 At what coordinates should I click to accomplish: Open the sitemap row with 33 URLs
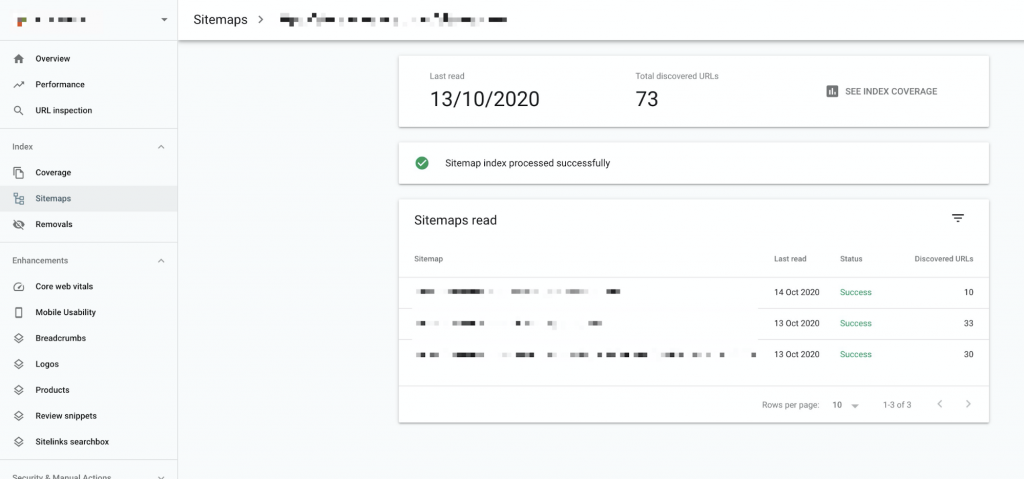(x=694, y=323)
